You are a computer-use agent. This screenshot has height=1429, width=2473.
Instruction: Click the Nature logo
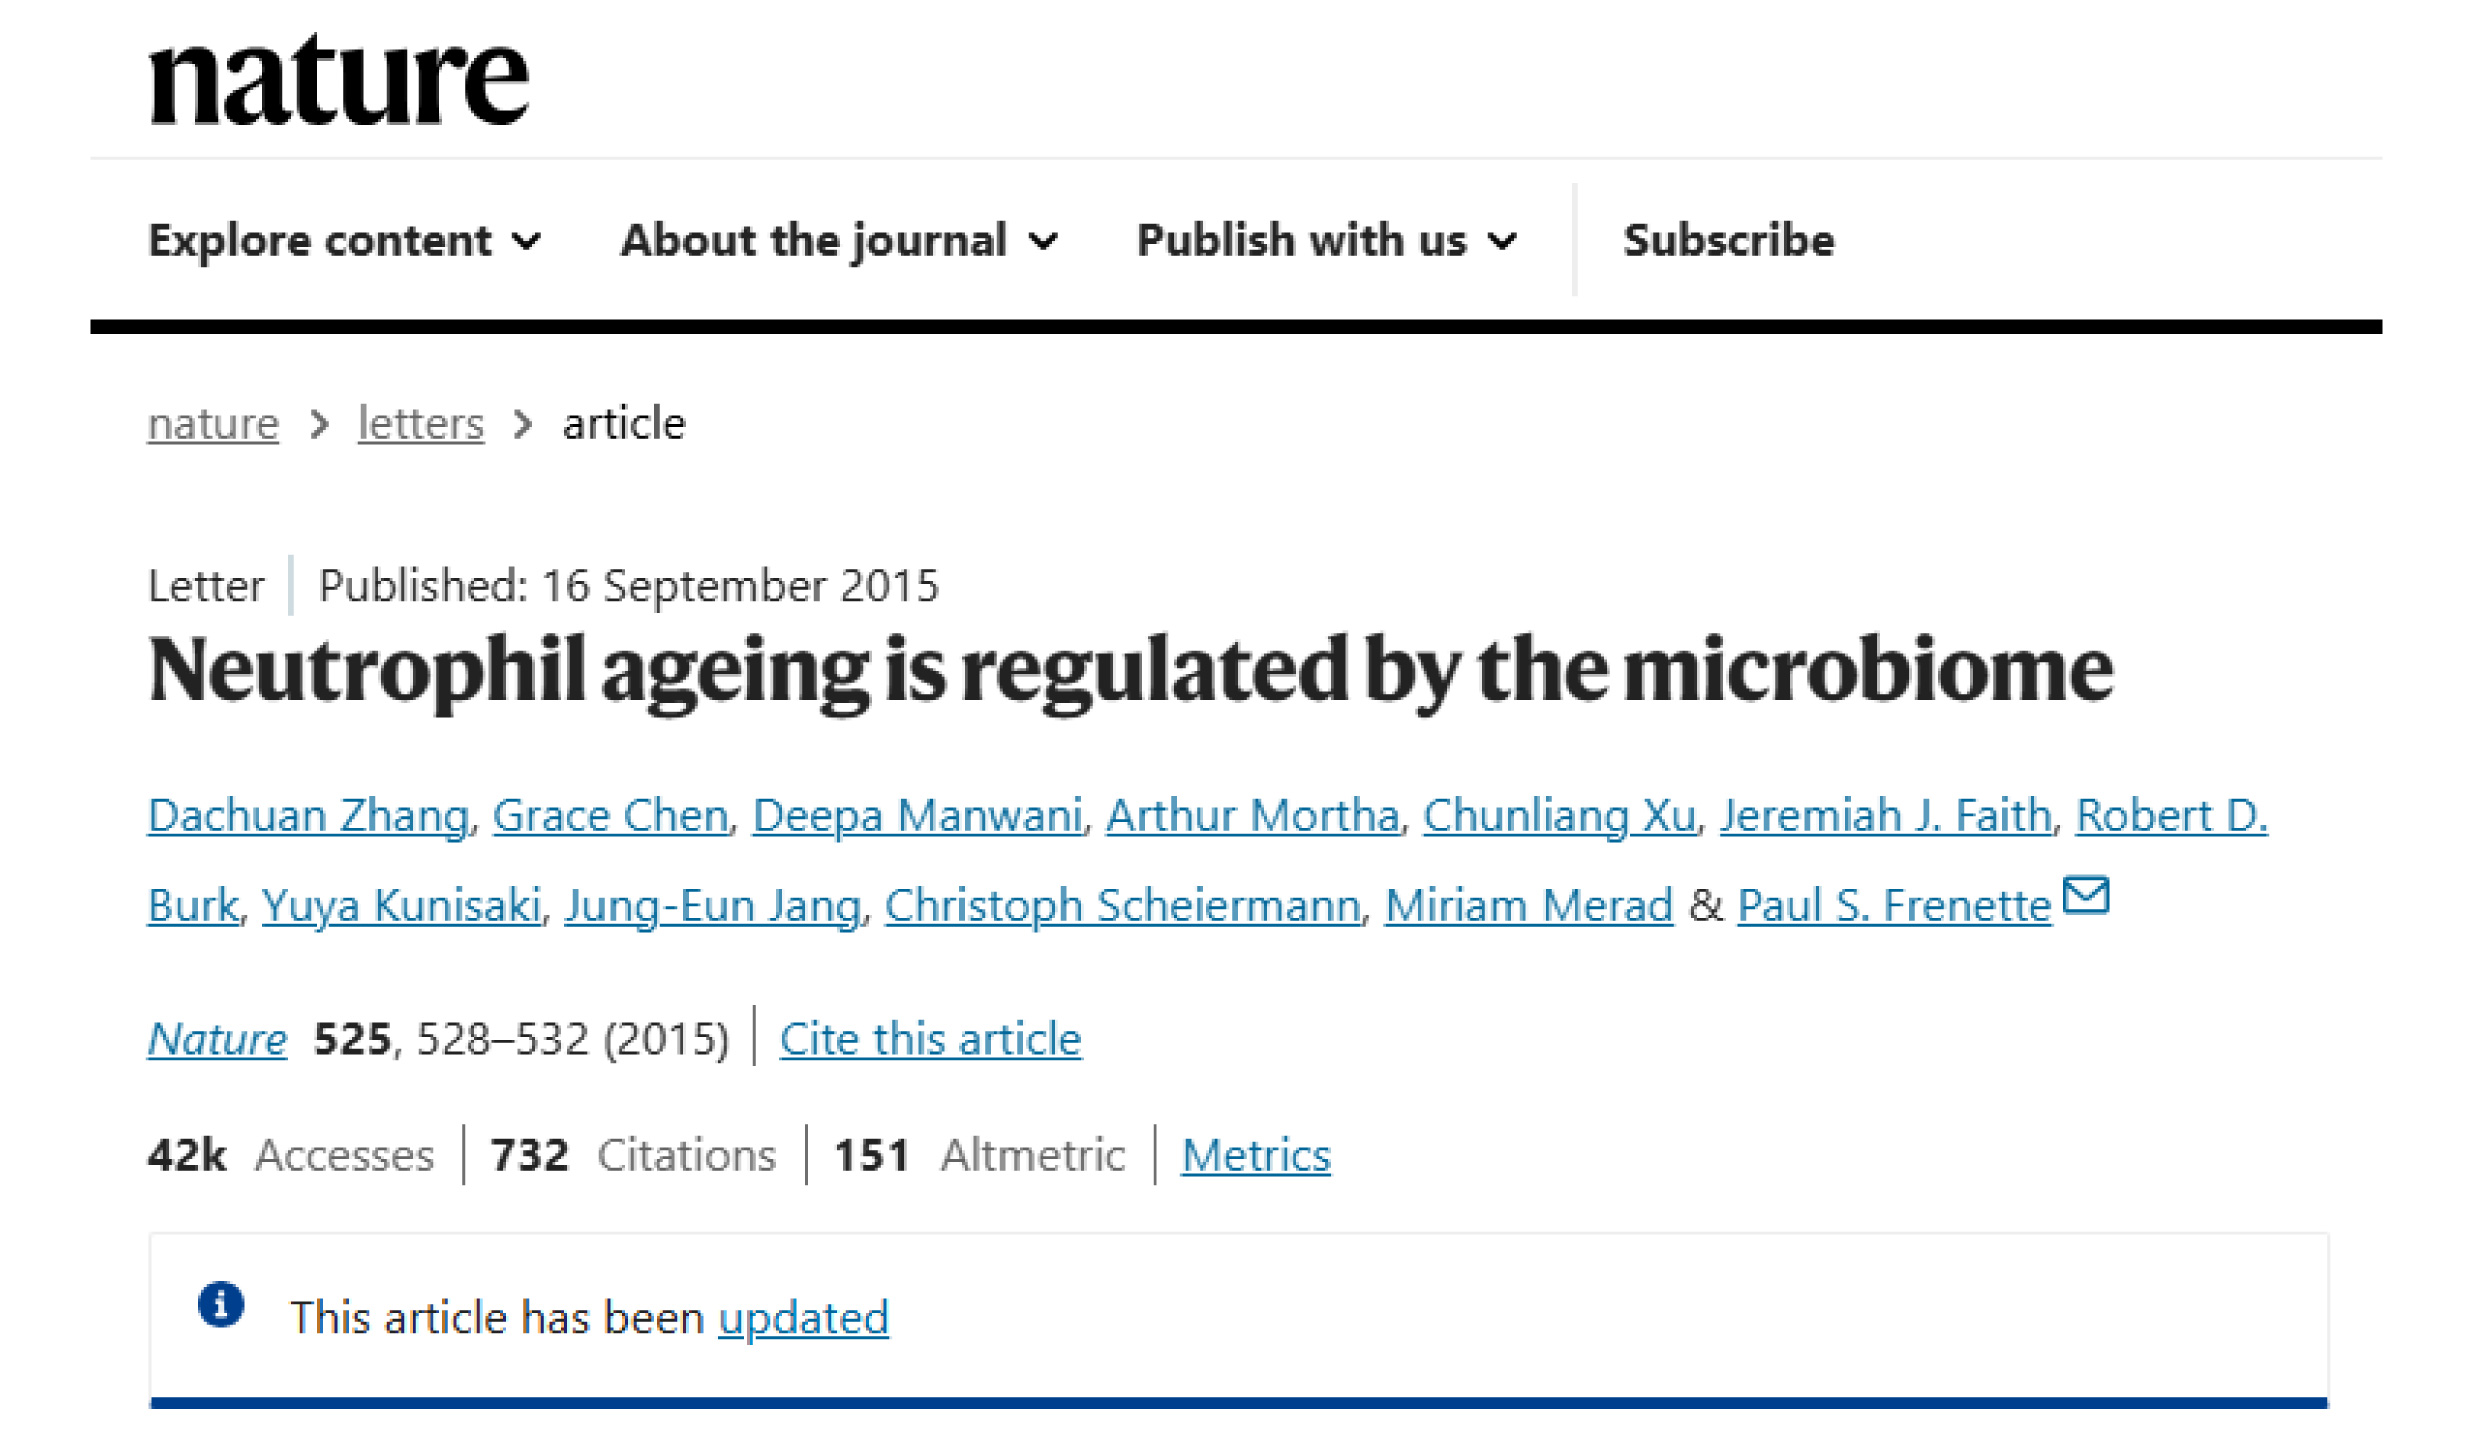[338, 81]
